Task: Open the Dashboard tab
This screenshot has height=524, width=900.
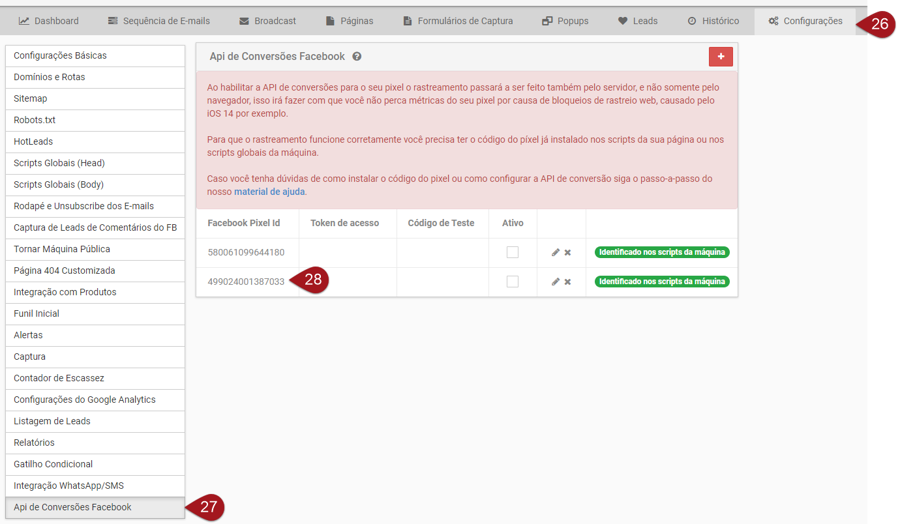Action: coord(49,21)
